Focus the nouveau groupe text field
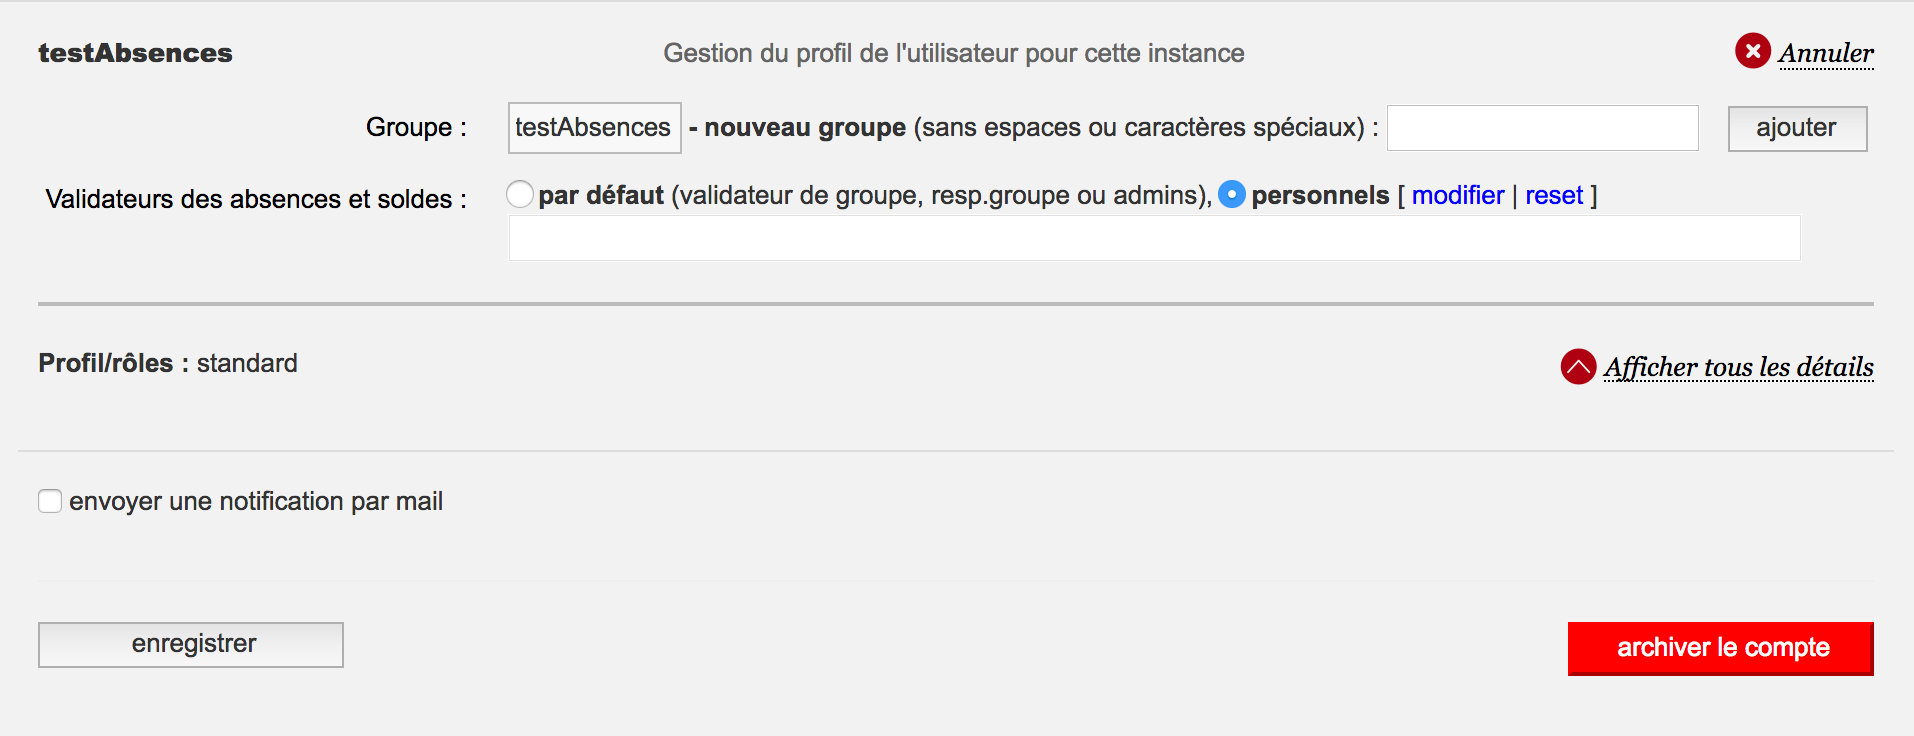This screenshot has width=1914, height=736. (x=1542, y=128)
